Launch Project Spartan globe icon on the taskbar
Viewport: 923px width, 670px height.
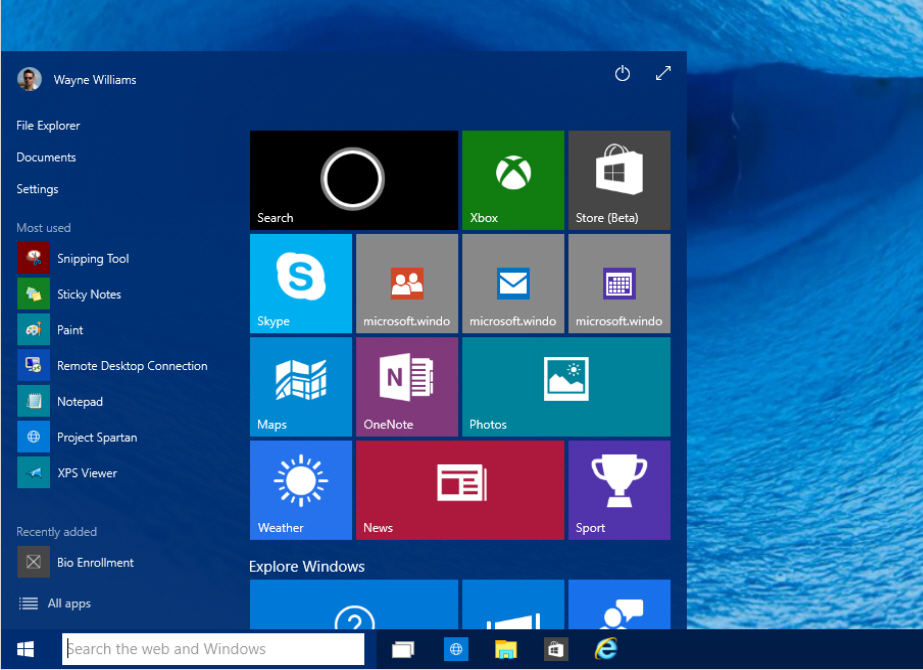(x=456, y=649)
